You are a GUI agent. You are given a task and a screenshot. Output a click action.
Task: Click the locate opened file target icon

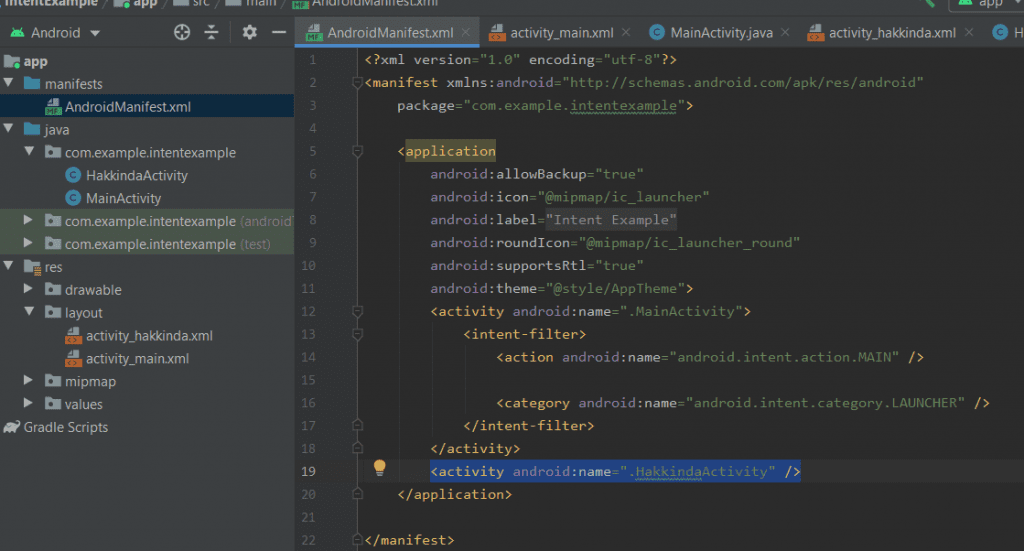[182, 32]
